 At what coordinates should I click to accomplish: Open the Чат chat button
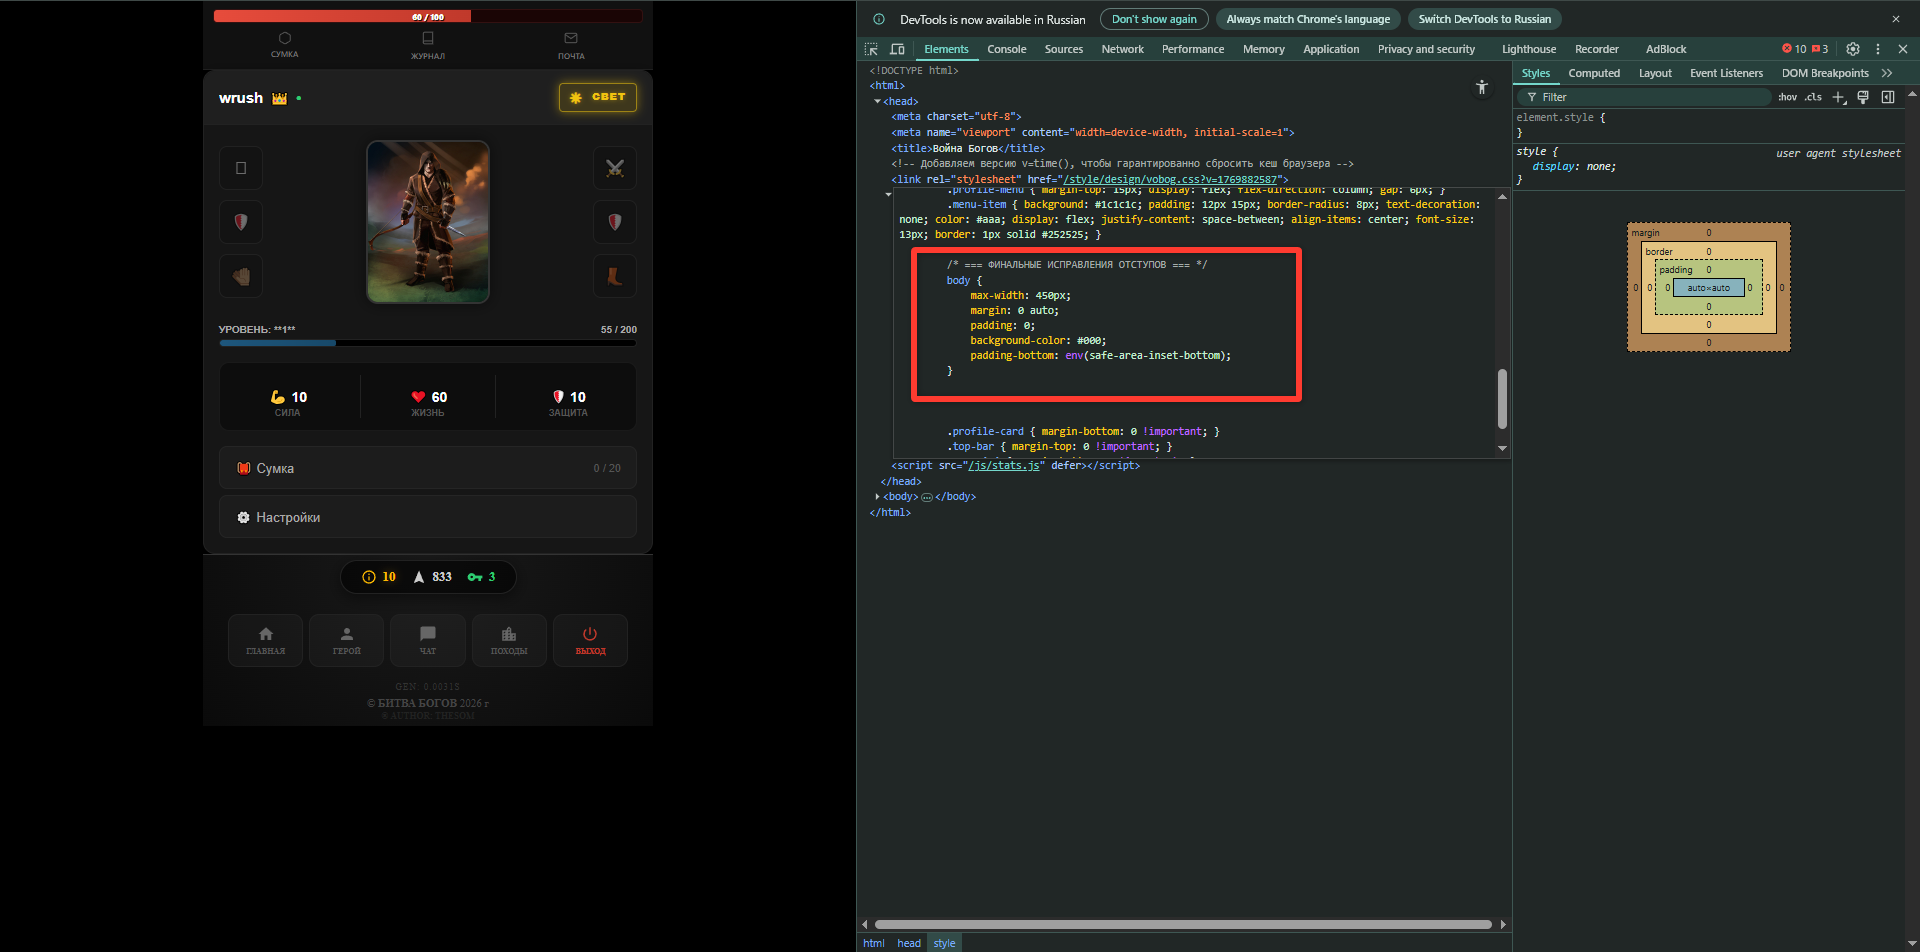tap(428, 640)
